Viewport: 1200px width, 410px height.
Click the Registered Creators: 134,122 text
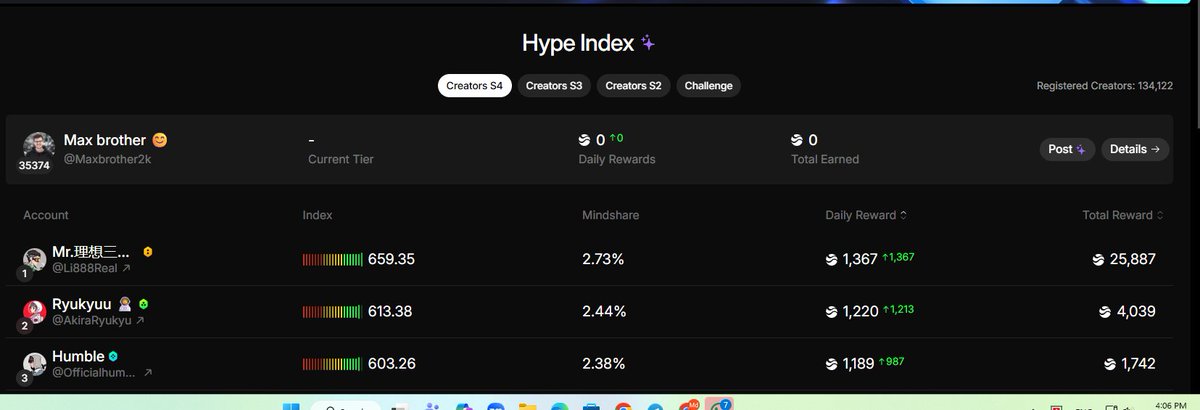(1105, 86)
